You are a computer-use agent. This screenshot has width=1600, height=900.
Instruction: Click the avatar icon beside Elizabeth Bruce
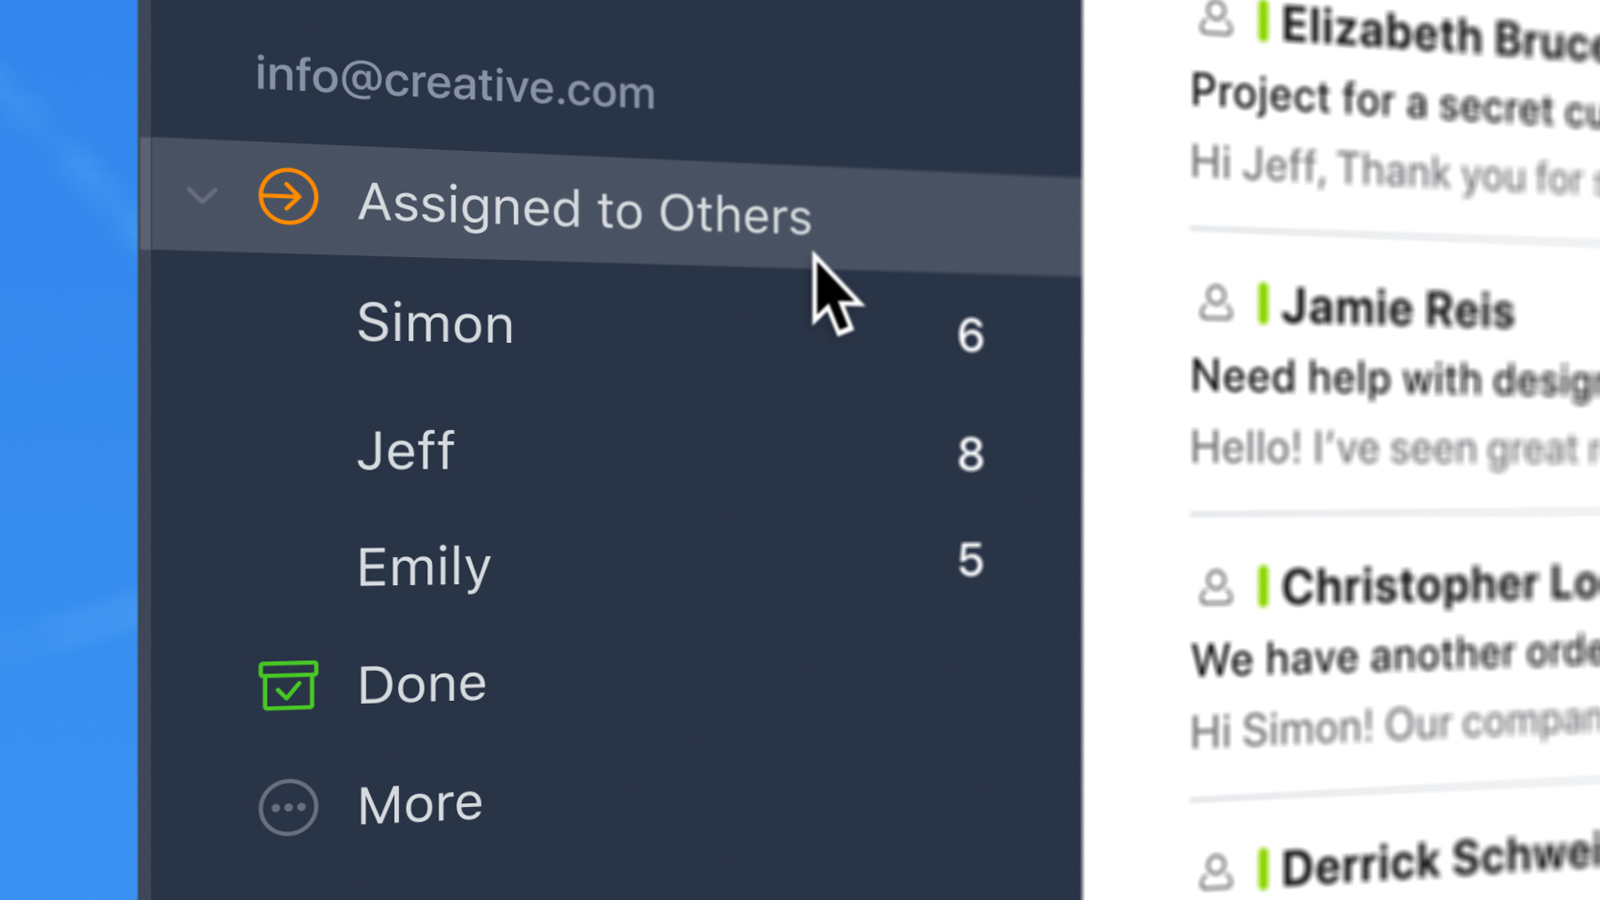pyautogui.click(x=1216, y=19)
